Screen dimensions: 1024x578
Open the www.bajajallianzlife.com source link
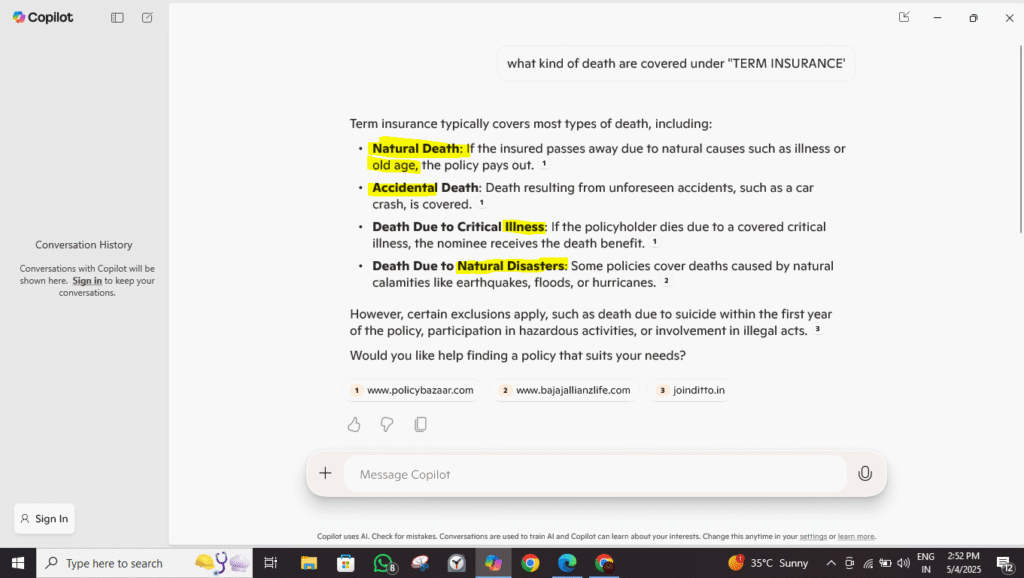coord(565,390)
